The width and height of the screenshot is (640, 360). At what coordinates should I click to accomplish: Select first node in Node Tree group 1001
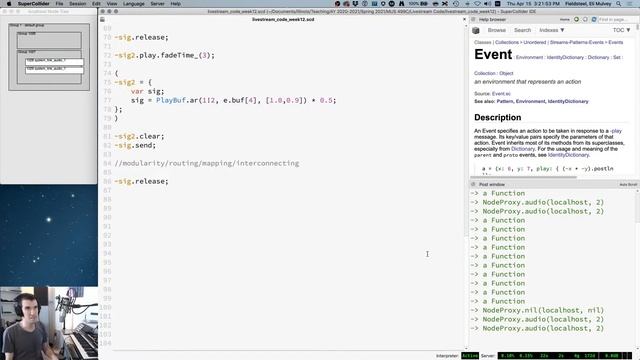coord(54,62)
